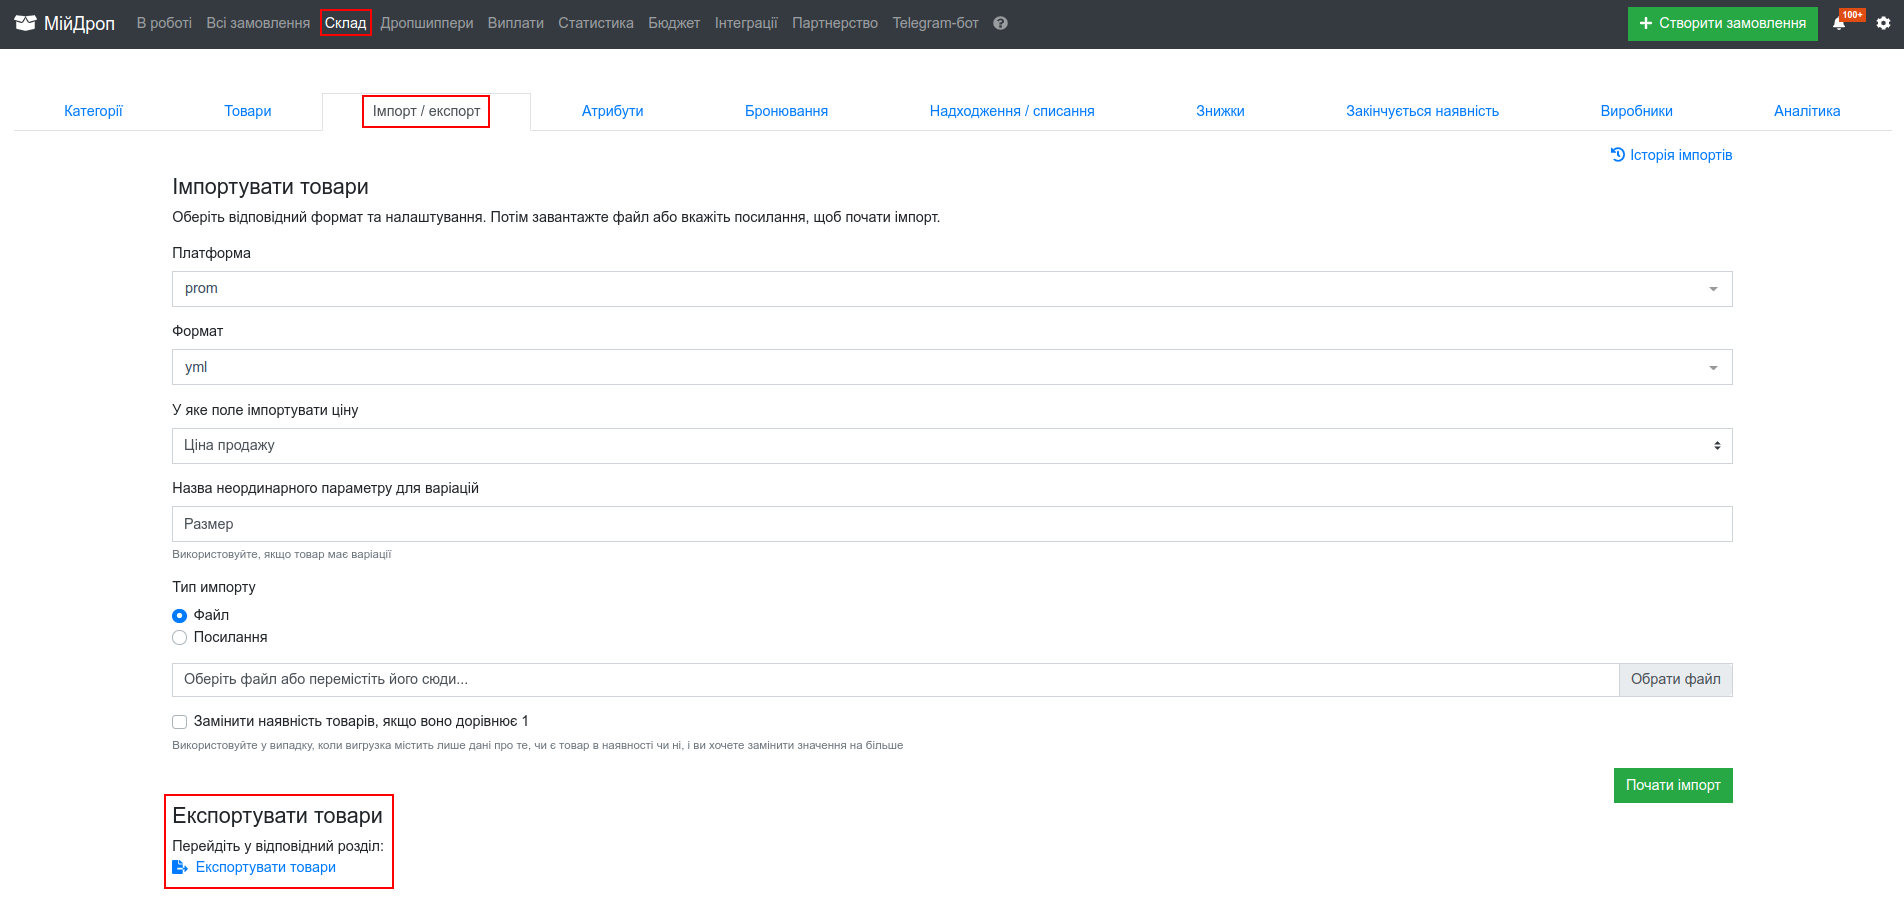Open Партнерство menu item
The height and width of the screenshot is (908, 1904).
[835, 23]
